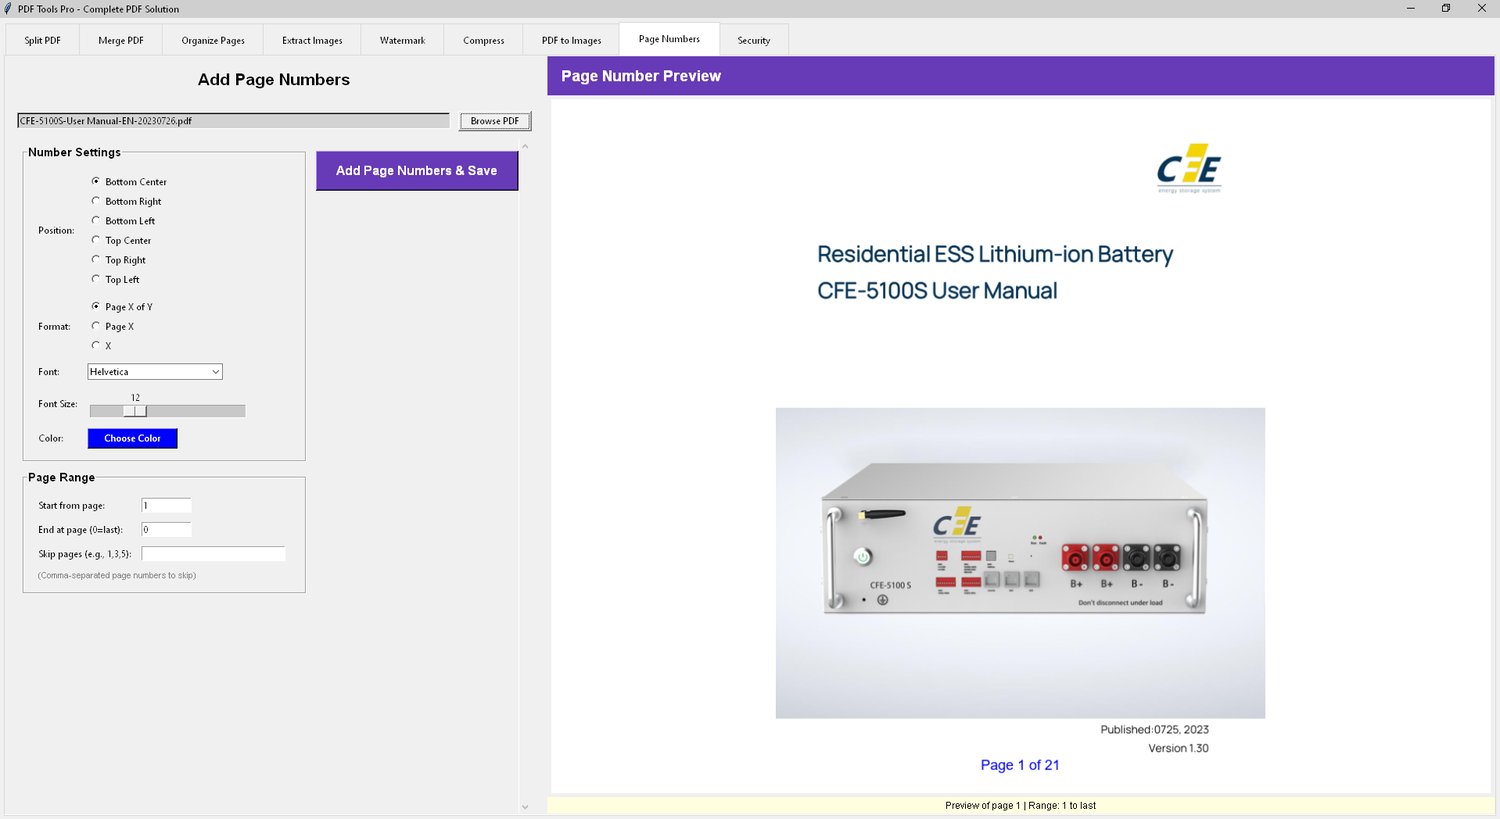Switch to the Split PDF tab

(43, 41)
